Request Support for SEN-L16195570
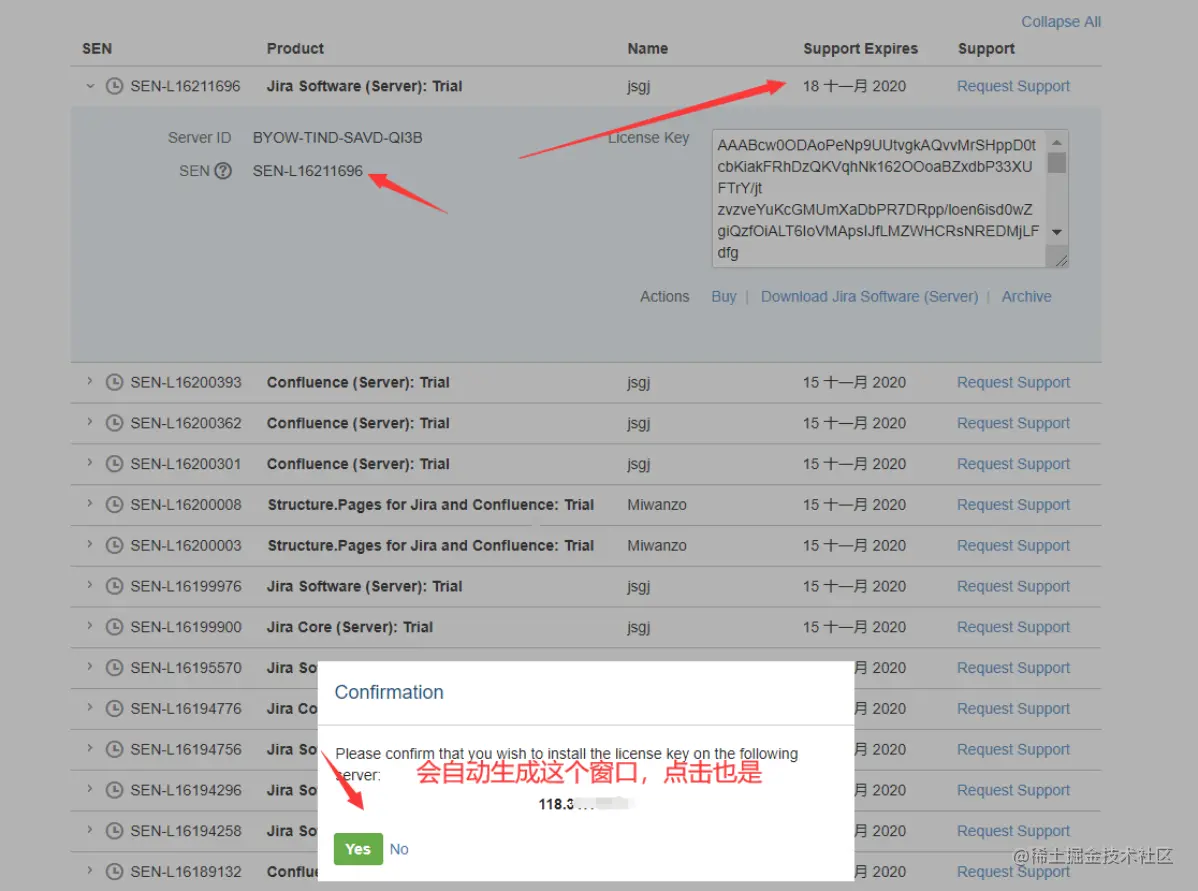 1013,668
